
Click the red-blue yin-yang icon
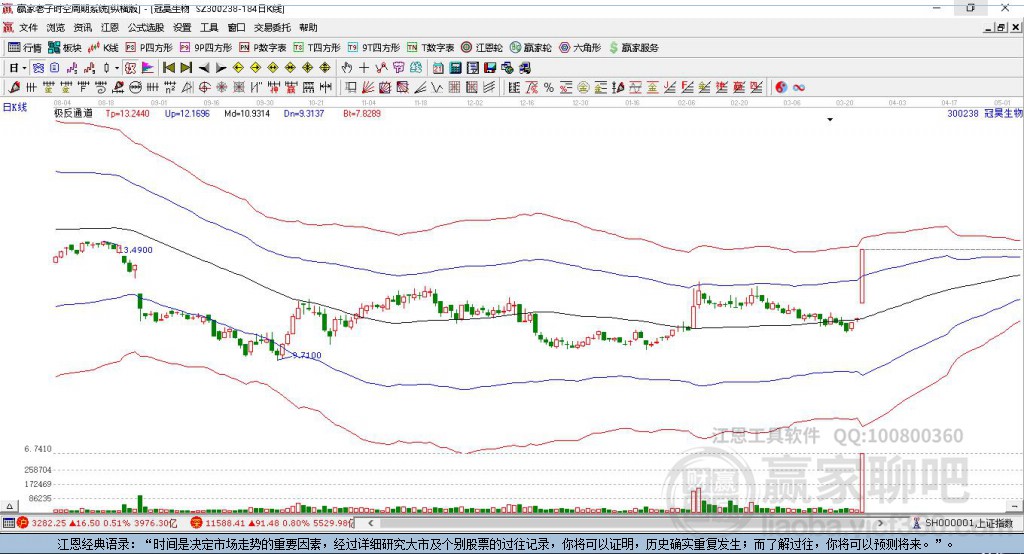pos(781,88)
